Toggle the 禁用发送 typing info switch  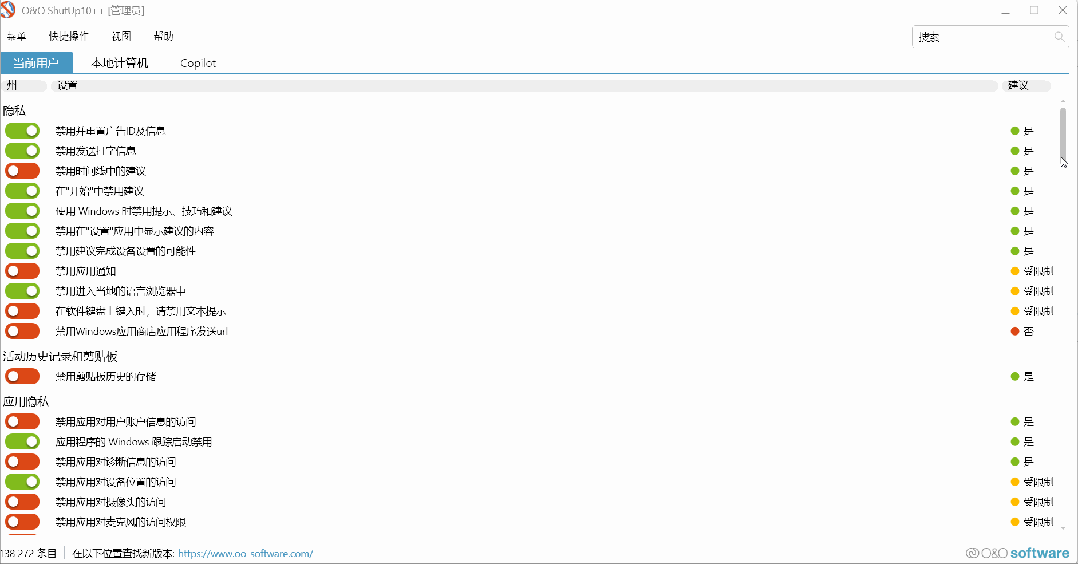pos(23,151)
